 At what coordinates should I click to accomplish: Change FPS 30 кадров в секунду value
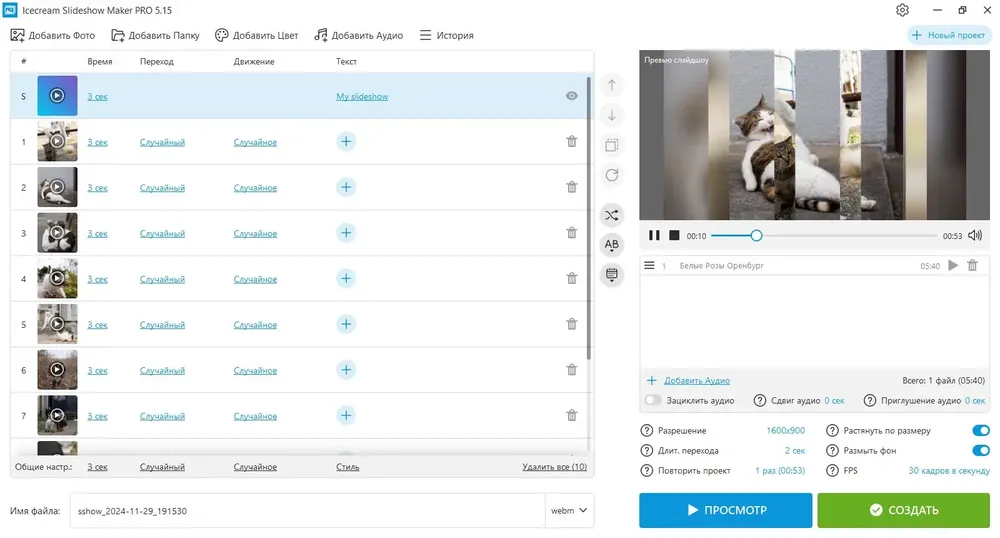click(949, 471)
